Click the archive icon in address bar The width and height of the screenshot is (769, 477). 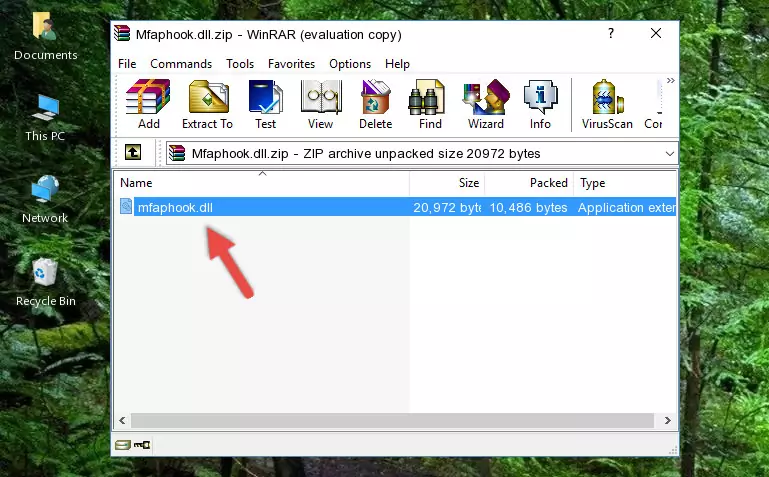[177, 153]
